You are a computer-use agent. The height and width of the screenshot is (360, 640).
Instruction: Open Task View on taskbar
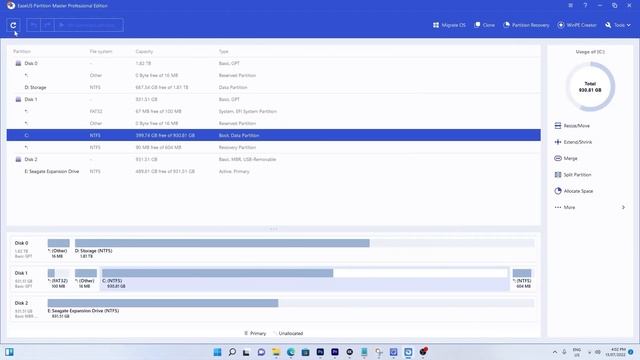click(246, 352)
